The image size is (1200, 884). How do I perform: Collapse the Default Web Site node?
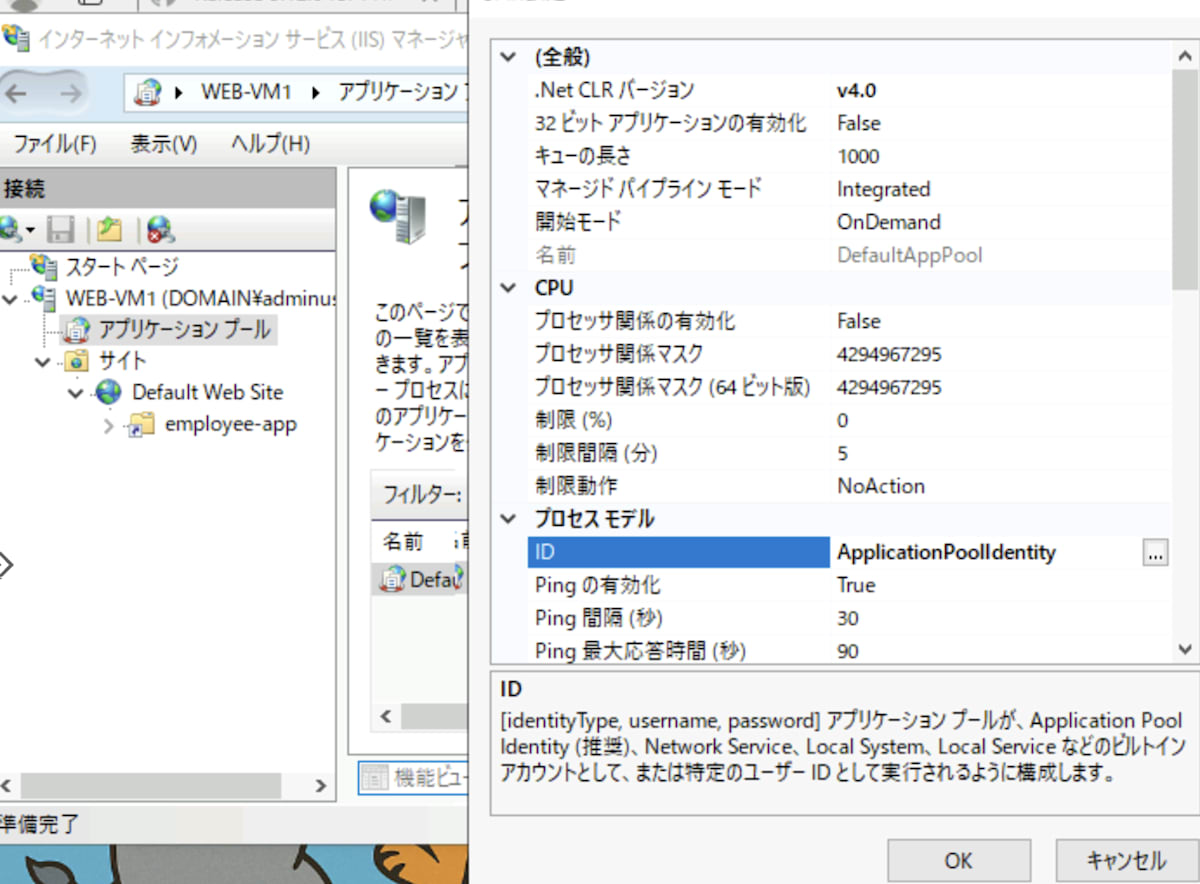pyautogui.click(x=76, y=393)
